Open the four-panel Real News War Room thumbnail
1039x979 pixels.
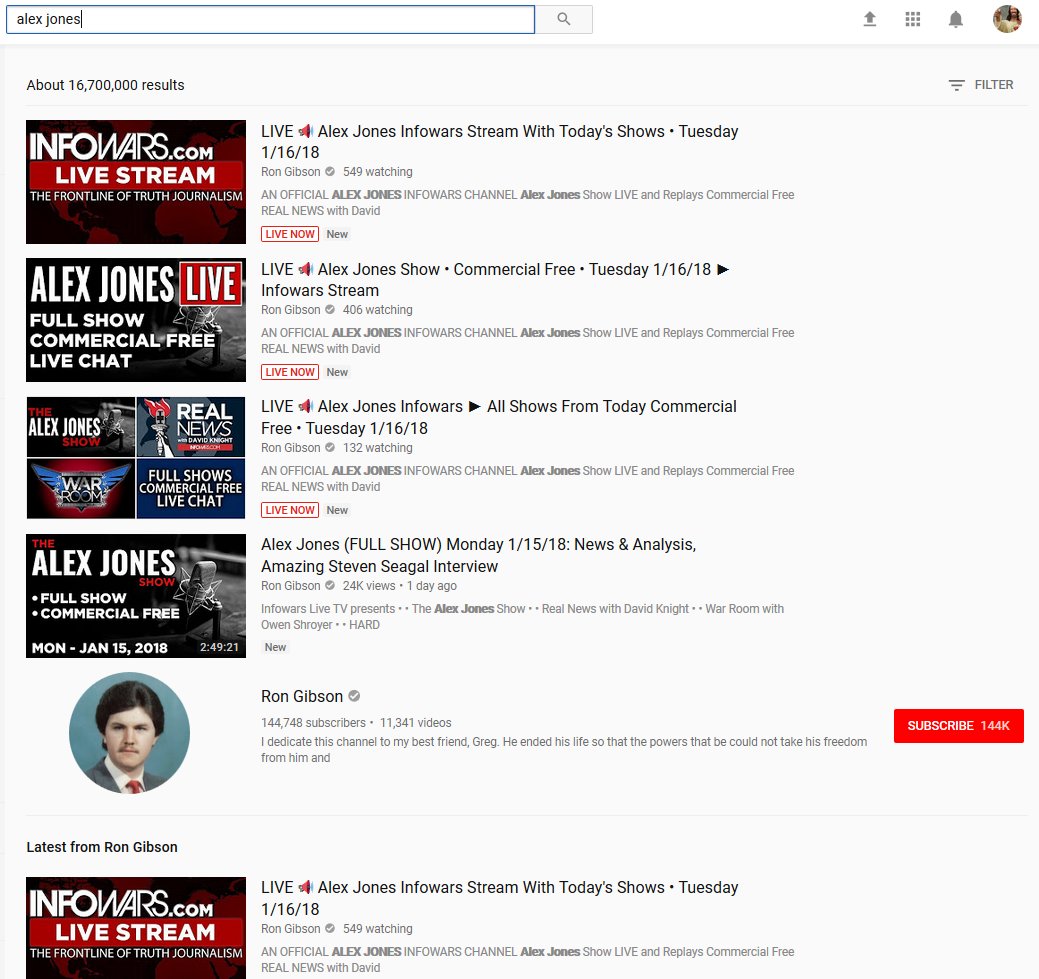[x=136, y=457]
